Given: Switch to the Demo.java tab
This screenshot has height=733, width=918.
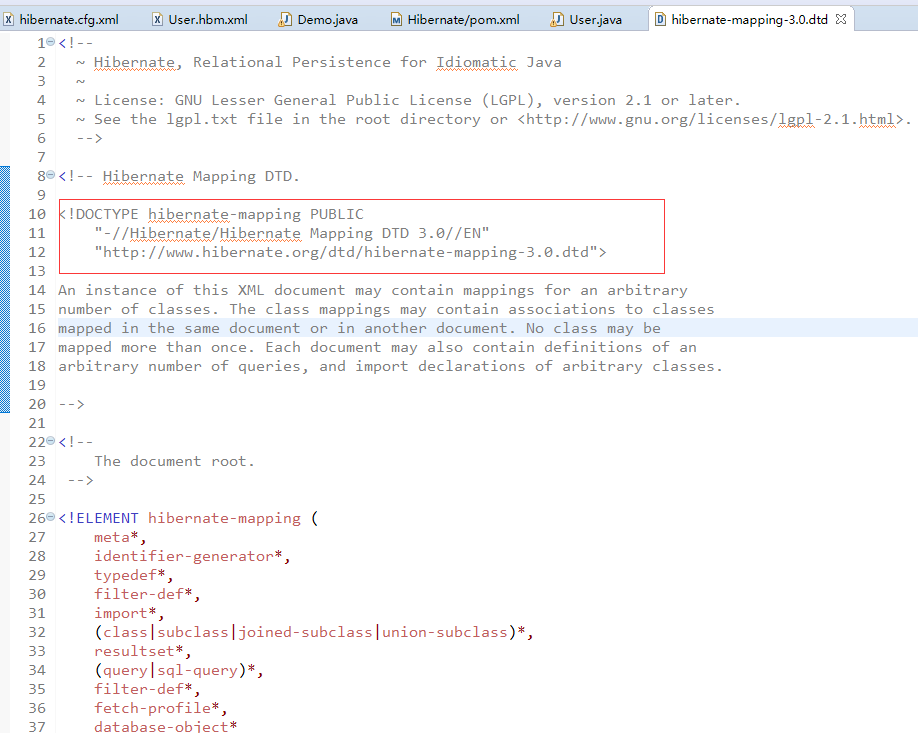Looking at the screenshot, I should (320, 19).
